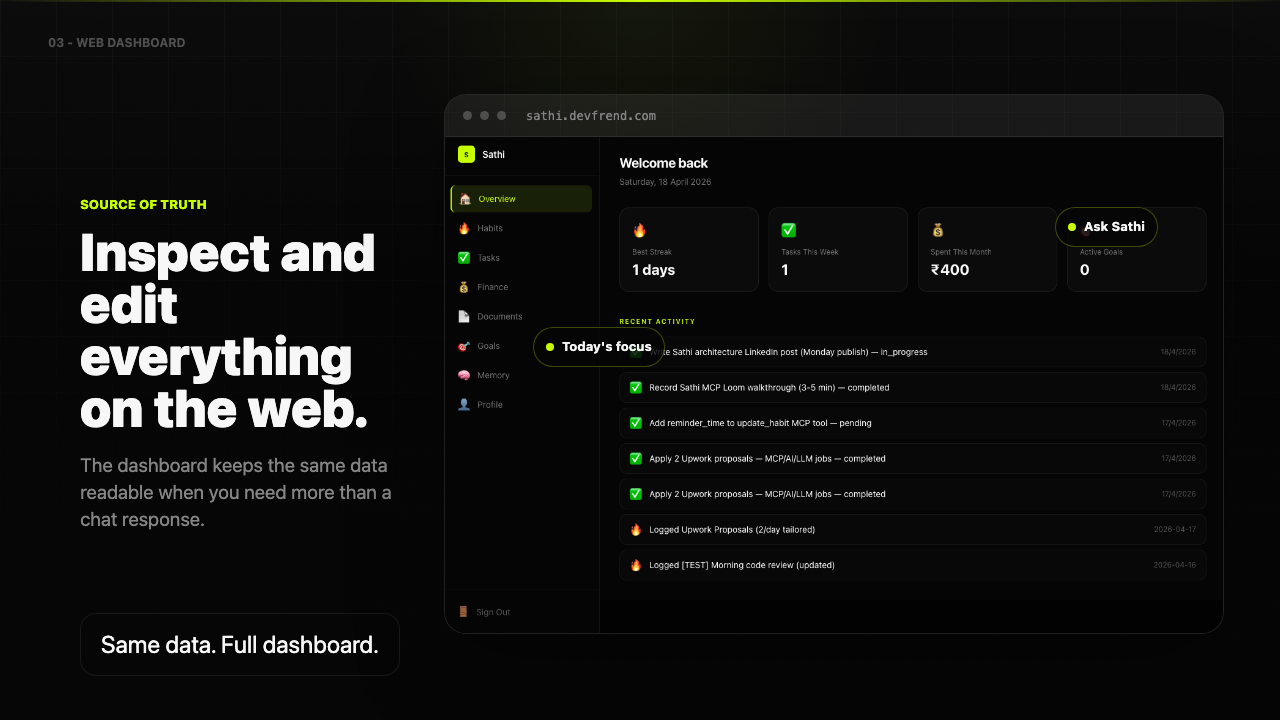Select the Logged [TEST] Morning code review row
The height and width of the screenshot is (720, 1280).
pos(913,565)
